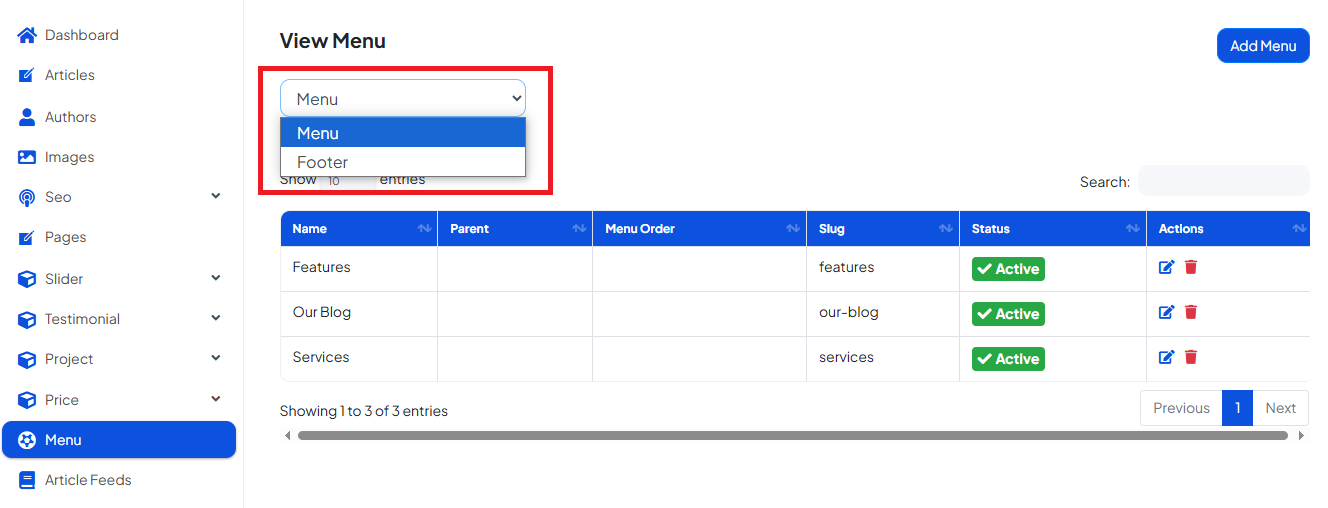Sort table by Slug column arrows

(946, 229)
